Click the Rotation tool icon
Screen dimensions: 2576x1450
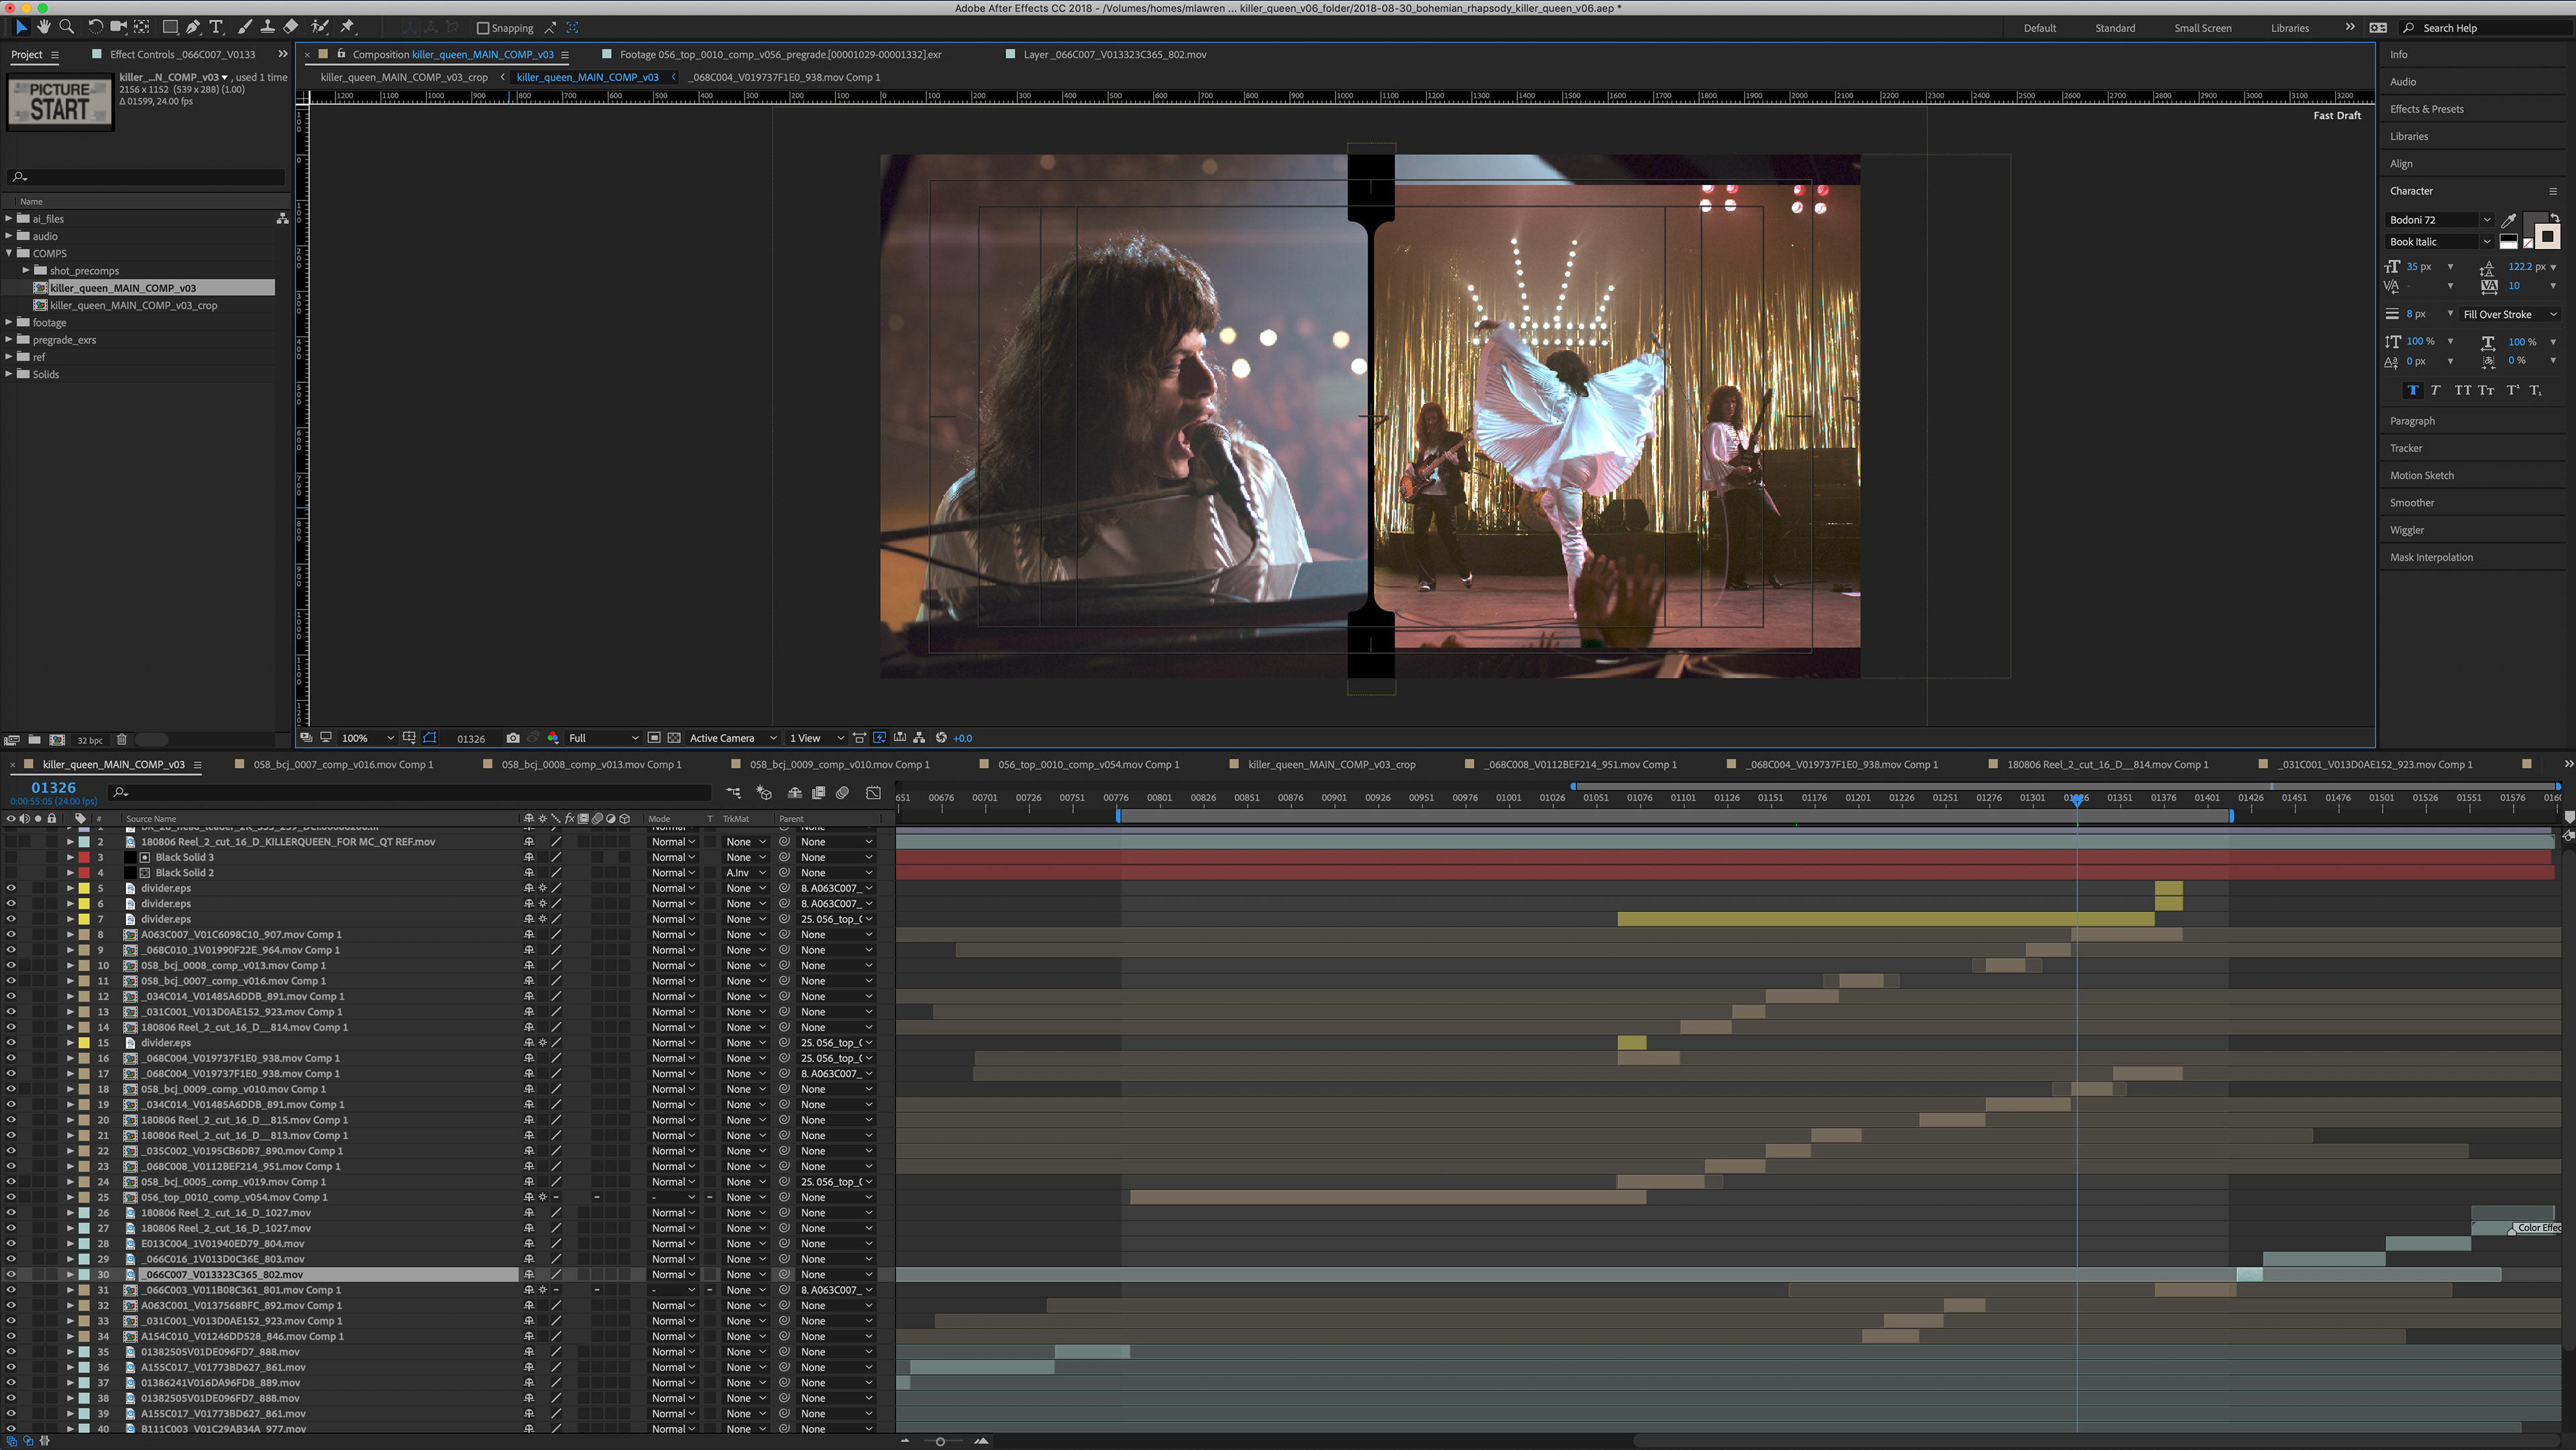coord(95,27)
